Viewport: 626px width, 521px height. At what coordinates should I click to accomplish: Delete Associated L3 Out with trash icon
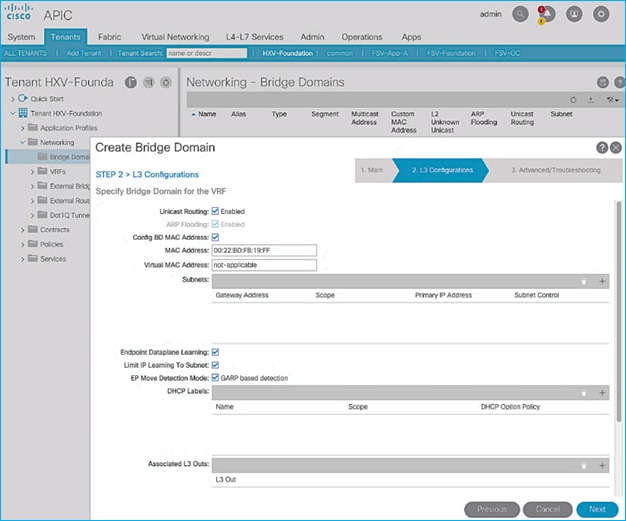584,466
